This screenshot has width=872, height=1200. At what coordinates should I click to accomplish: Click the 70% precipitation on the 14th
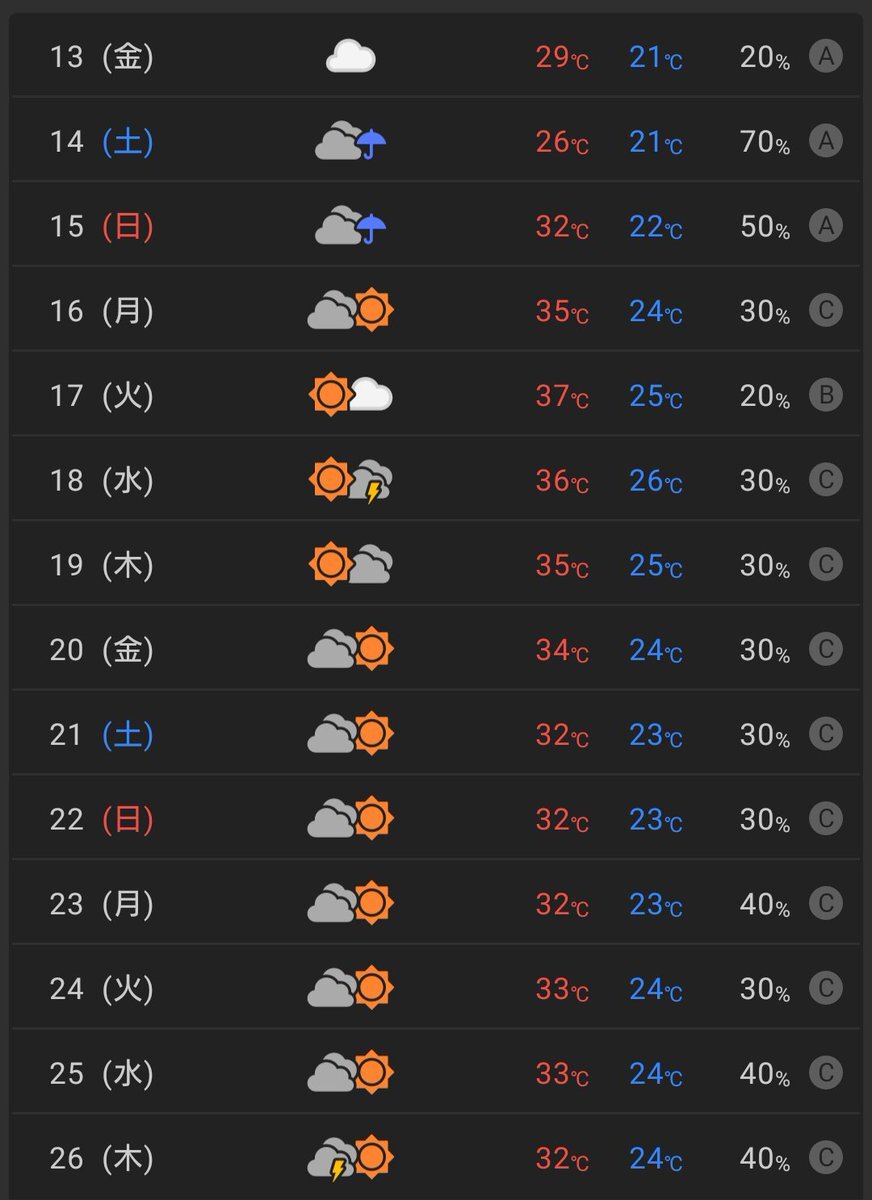tap(765, 142)
